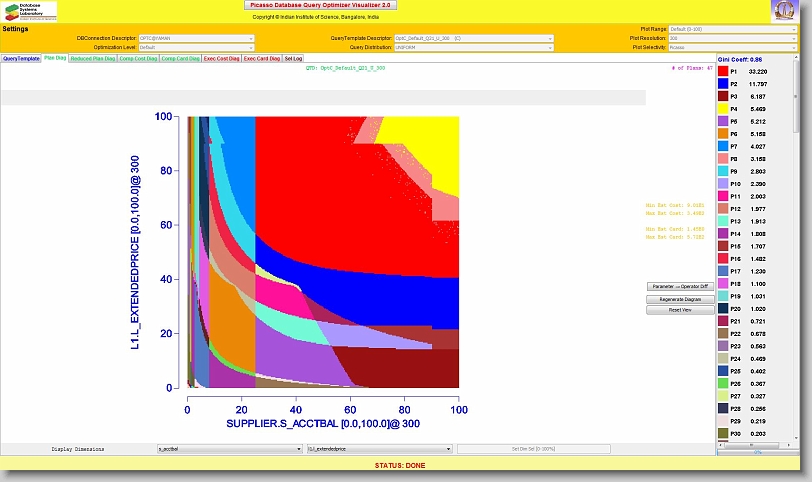This screenshot has width=812, height=482.
Task: Switch to the Reduced Plan Diag tab
Action: pos(93,59)
